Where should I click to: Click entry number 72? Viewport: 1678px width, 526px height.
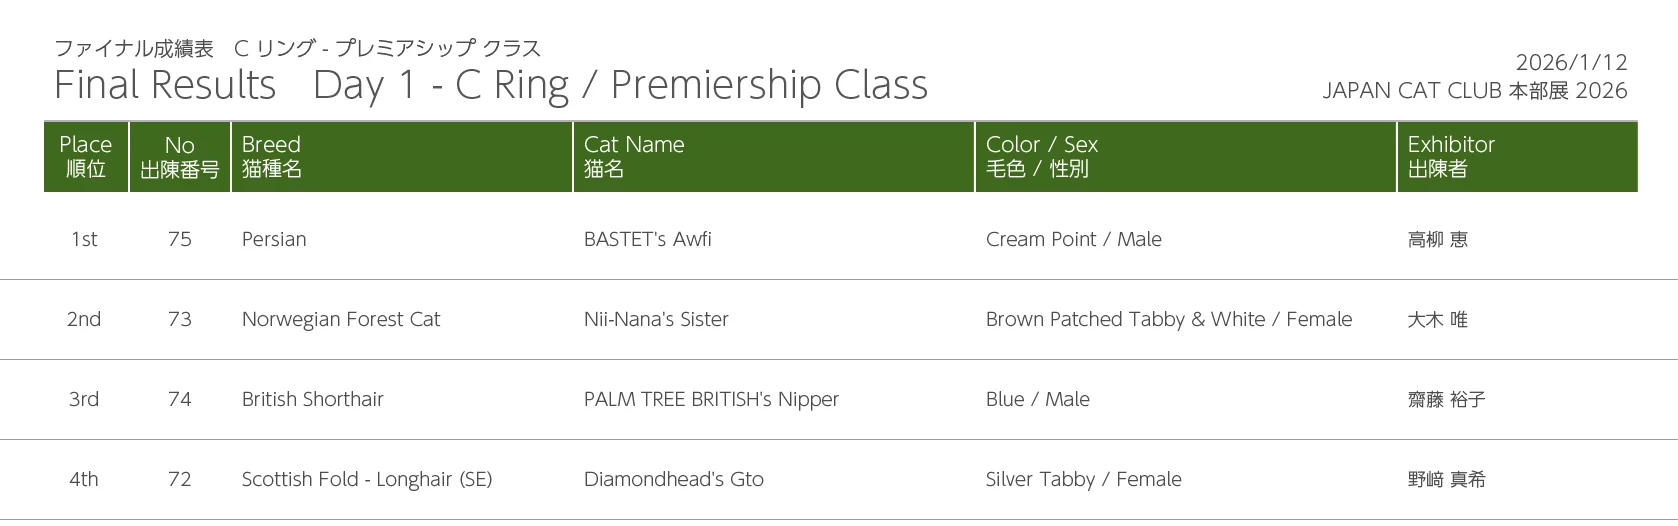point(180,479)
